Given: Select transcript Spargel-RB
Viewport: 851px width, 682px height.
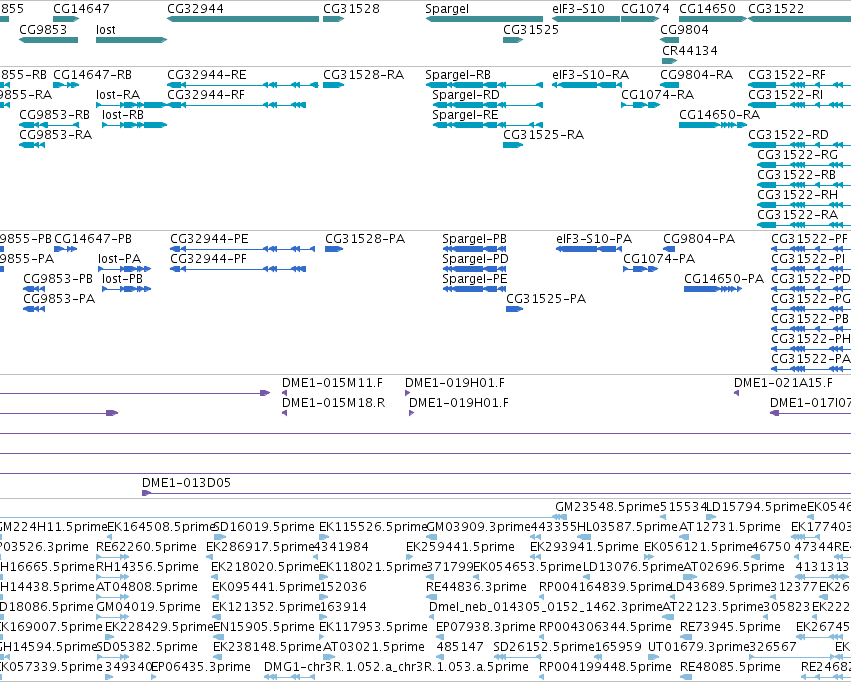Looking at the screenshot, I should click(x=458, y=74).
